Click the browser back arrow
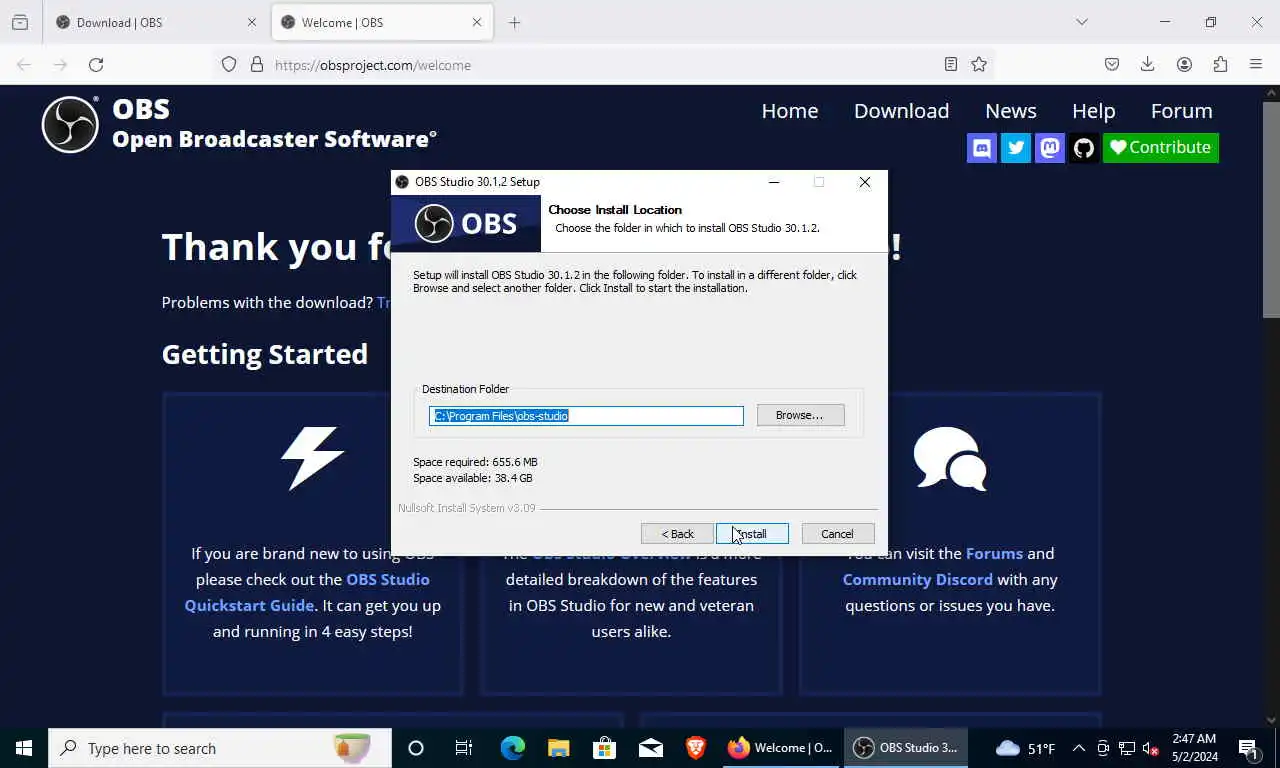The image size is (1280, 768). click(x=24, y=65)
